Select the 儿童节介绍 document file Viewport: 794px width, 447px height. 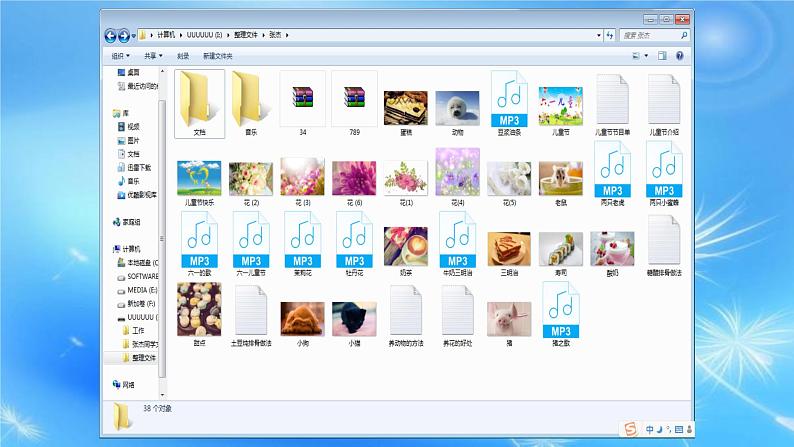coord(664,104)
